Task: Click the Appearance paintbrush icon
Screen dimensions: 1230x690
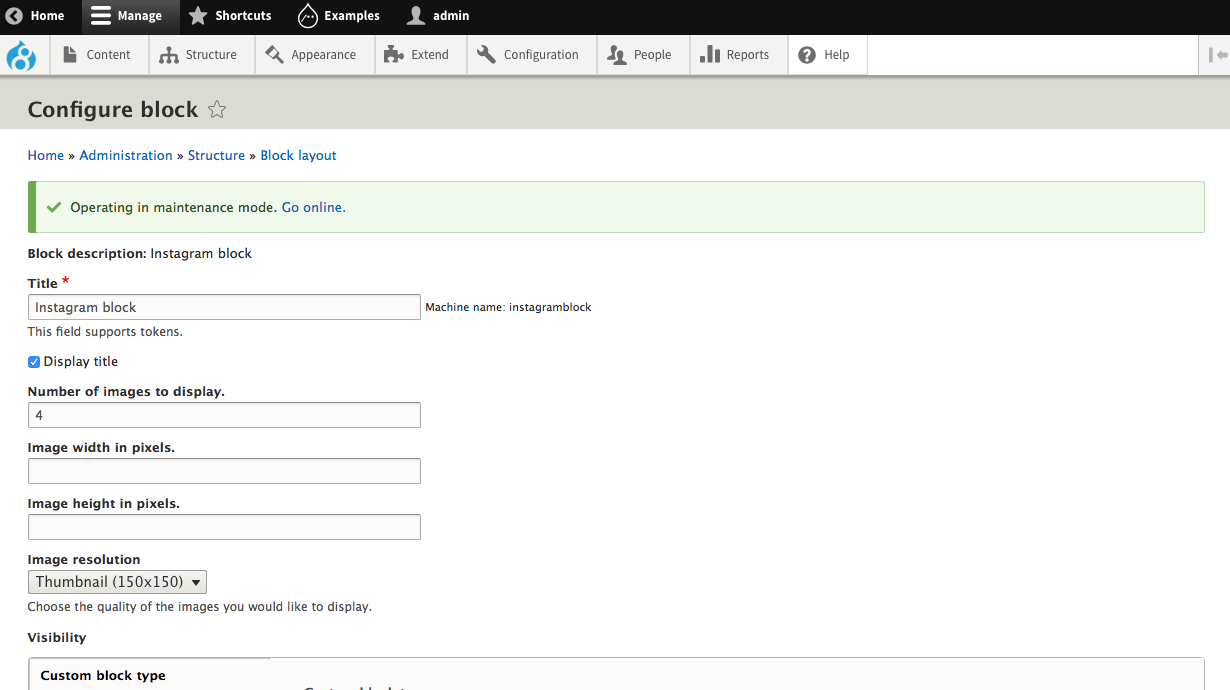Action: click(274, 55)
